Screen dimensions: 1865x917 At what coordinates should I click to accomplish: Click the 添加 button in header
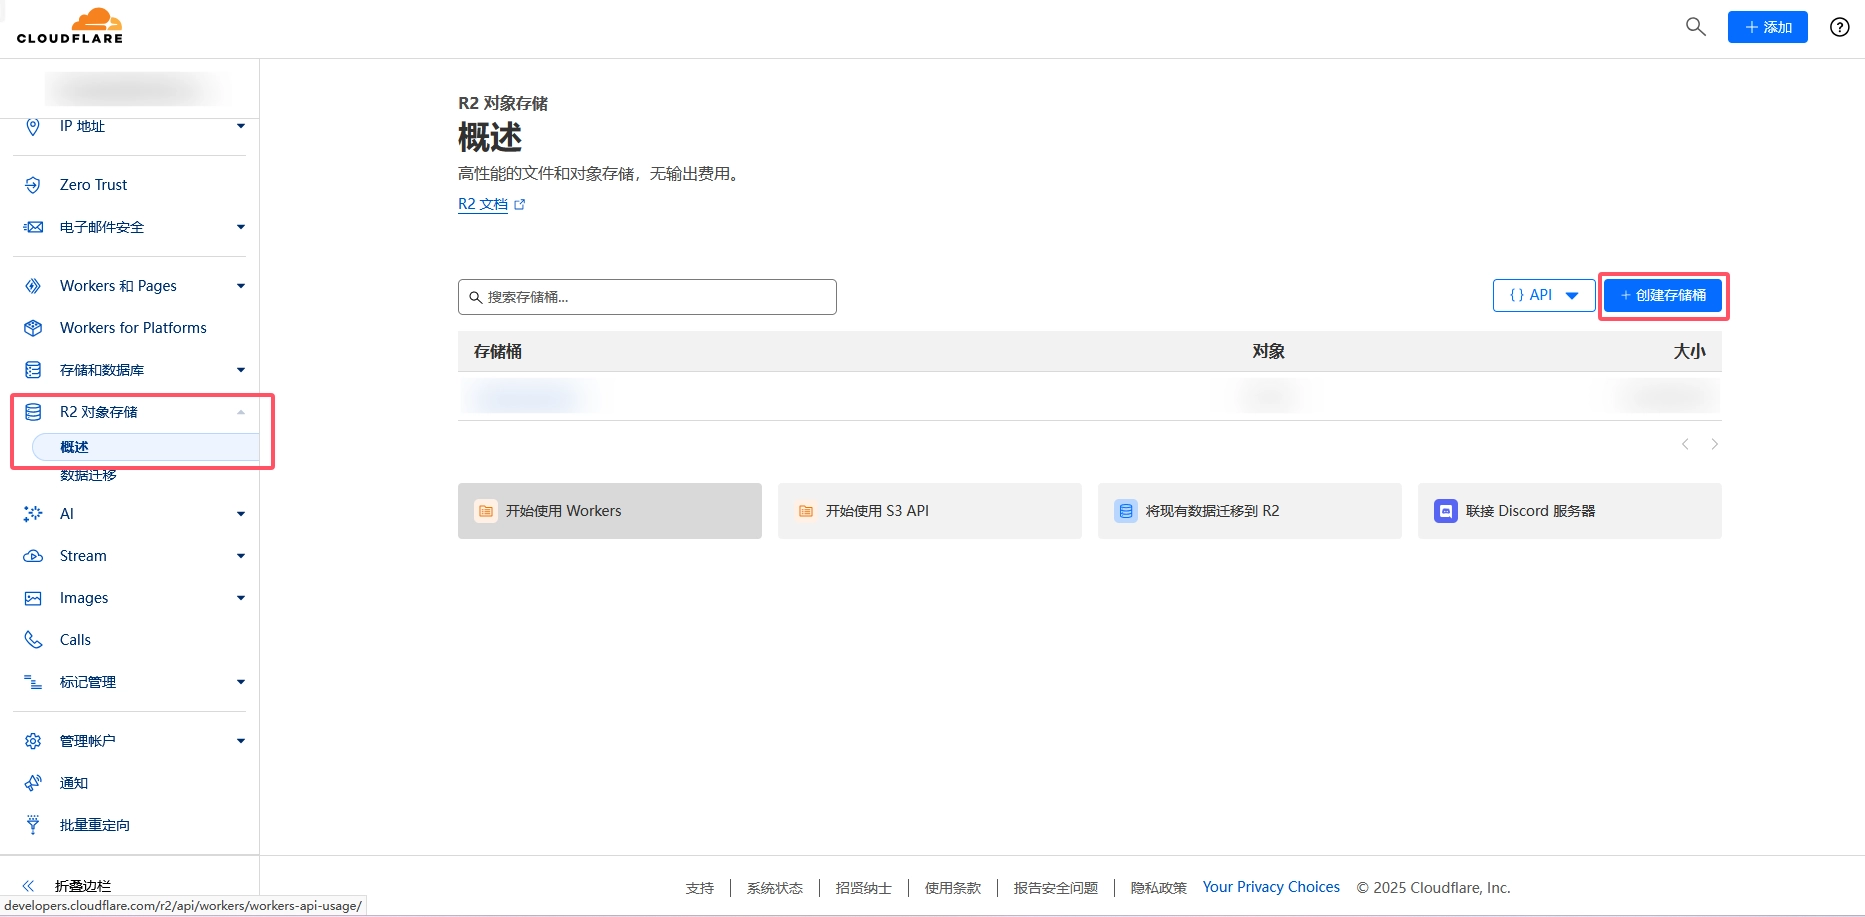click(1767, 27)
